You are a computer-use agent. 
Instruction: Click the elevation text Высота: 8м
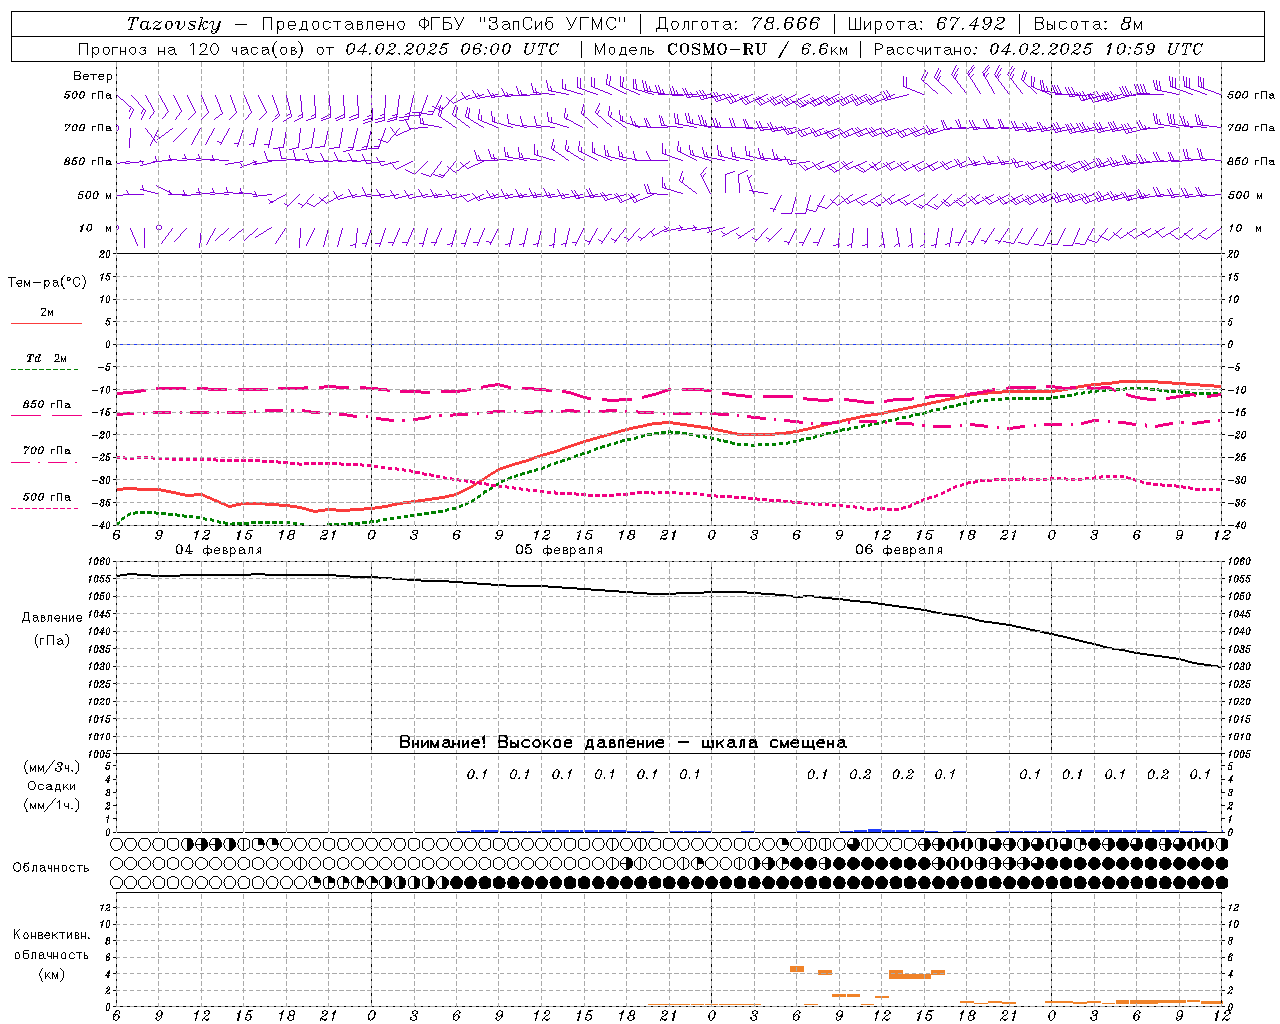point(1088,24)
